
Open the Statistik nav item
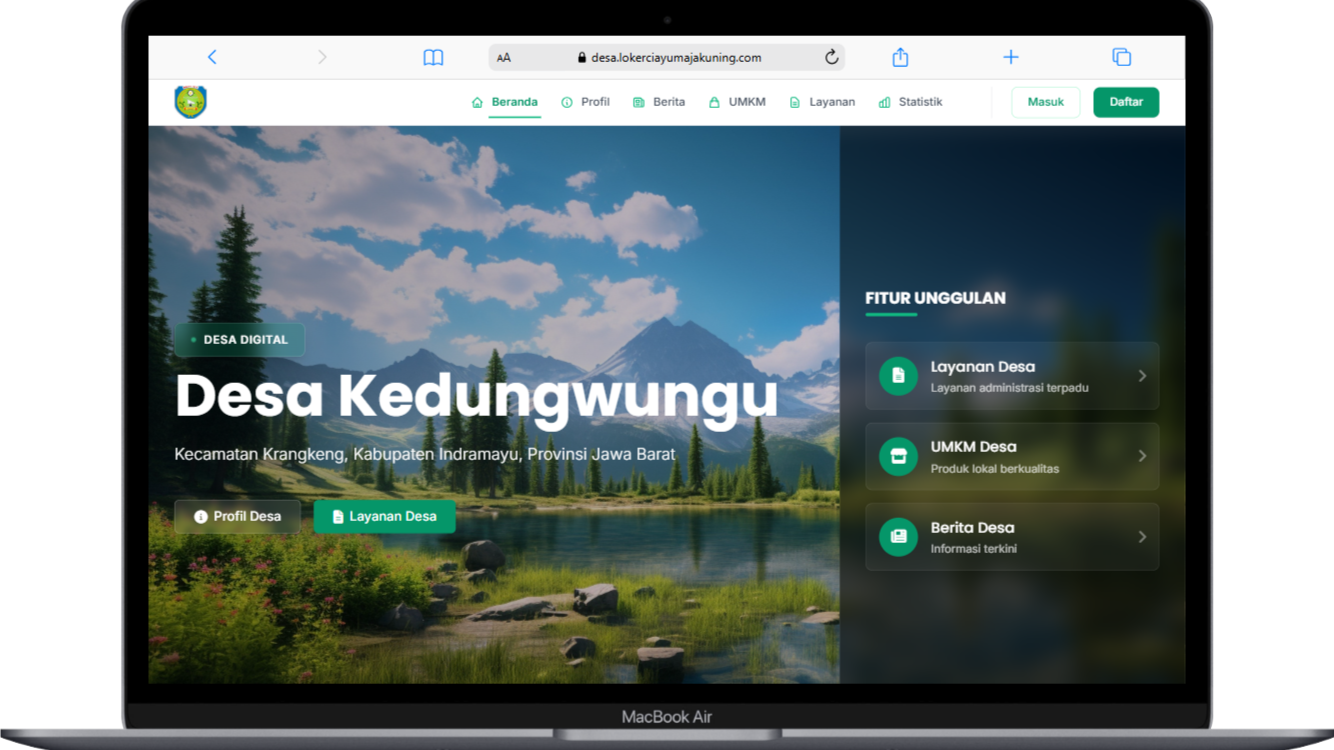coord(910,102)
